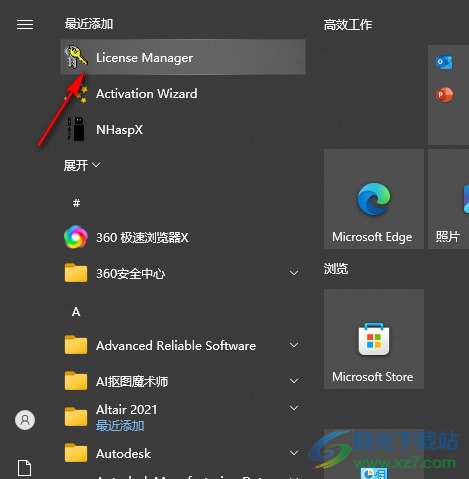469x479 pixels.
Task: Click the Advanced Reliable Software folder icon
Action: click(x=76, y=345)
